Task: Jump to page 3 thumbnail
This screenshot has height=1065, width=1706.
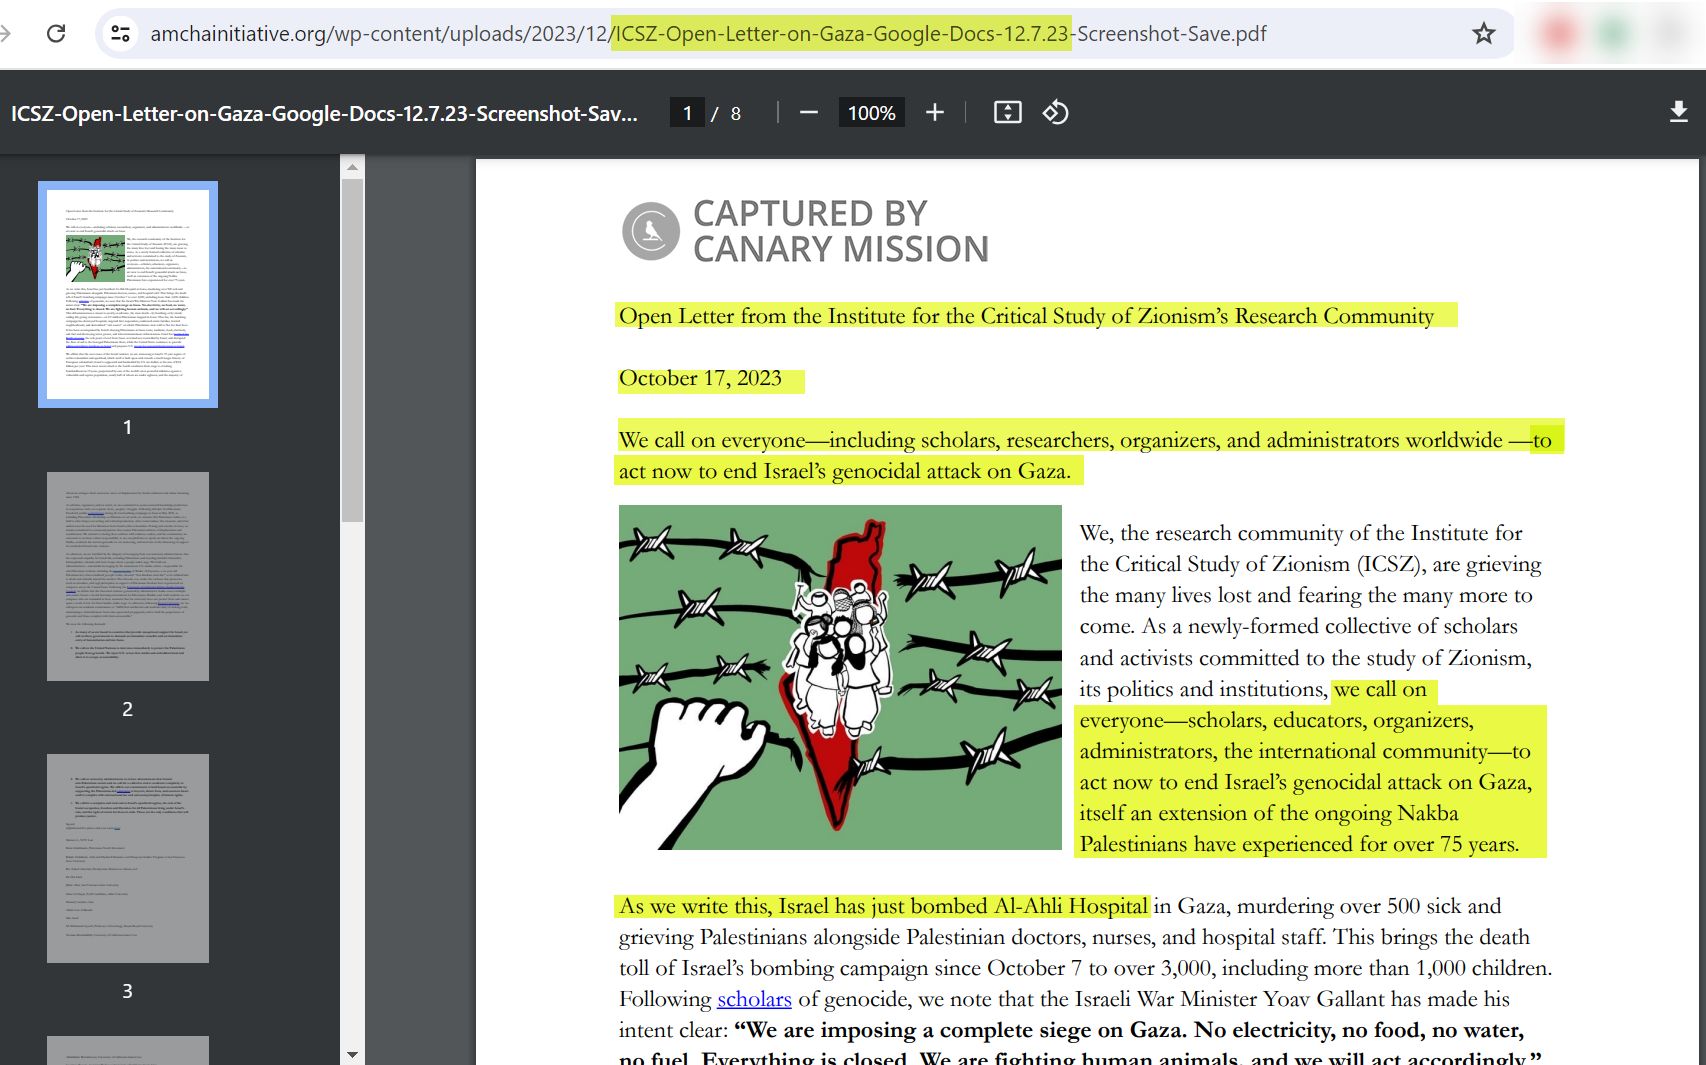Action: (x=128, y=858)
